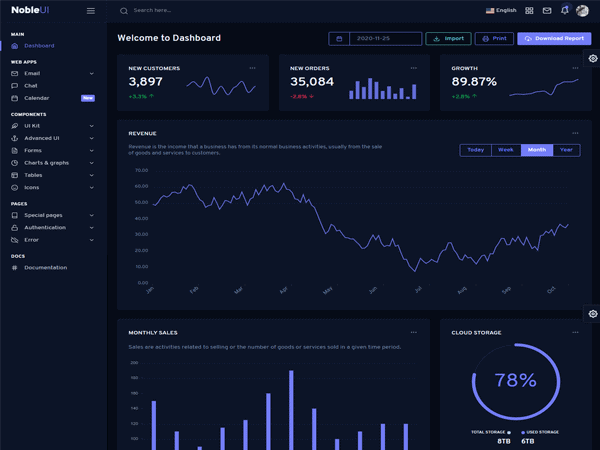Open the settings gear near Growth card
Screen dimensions: 600x450
tap(593, 58)
